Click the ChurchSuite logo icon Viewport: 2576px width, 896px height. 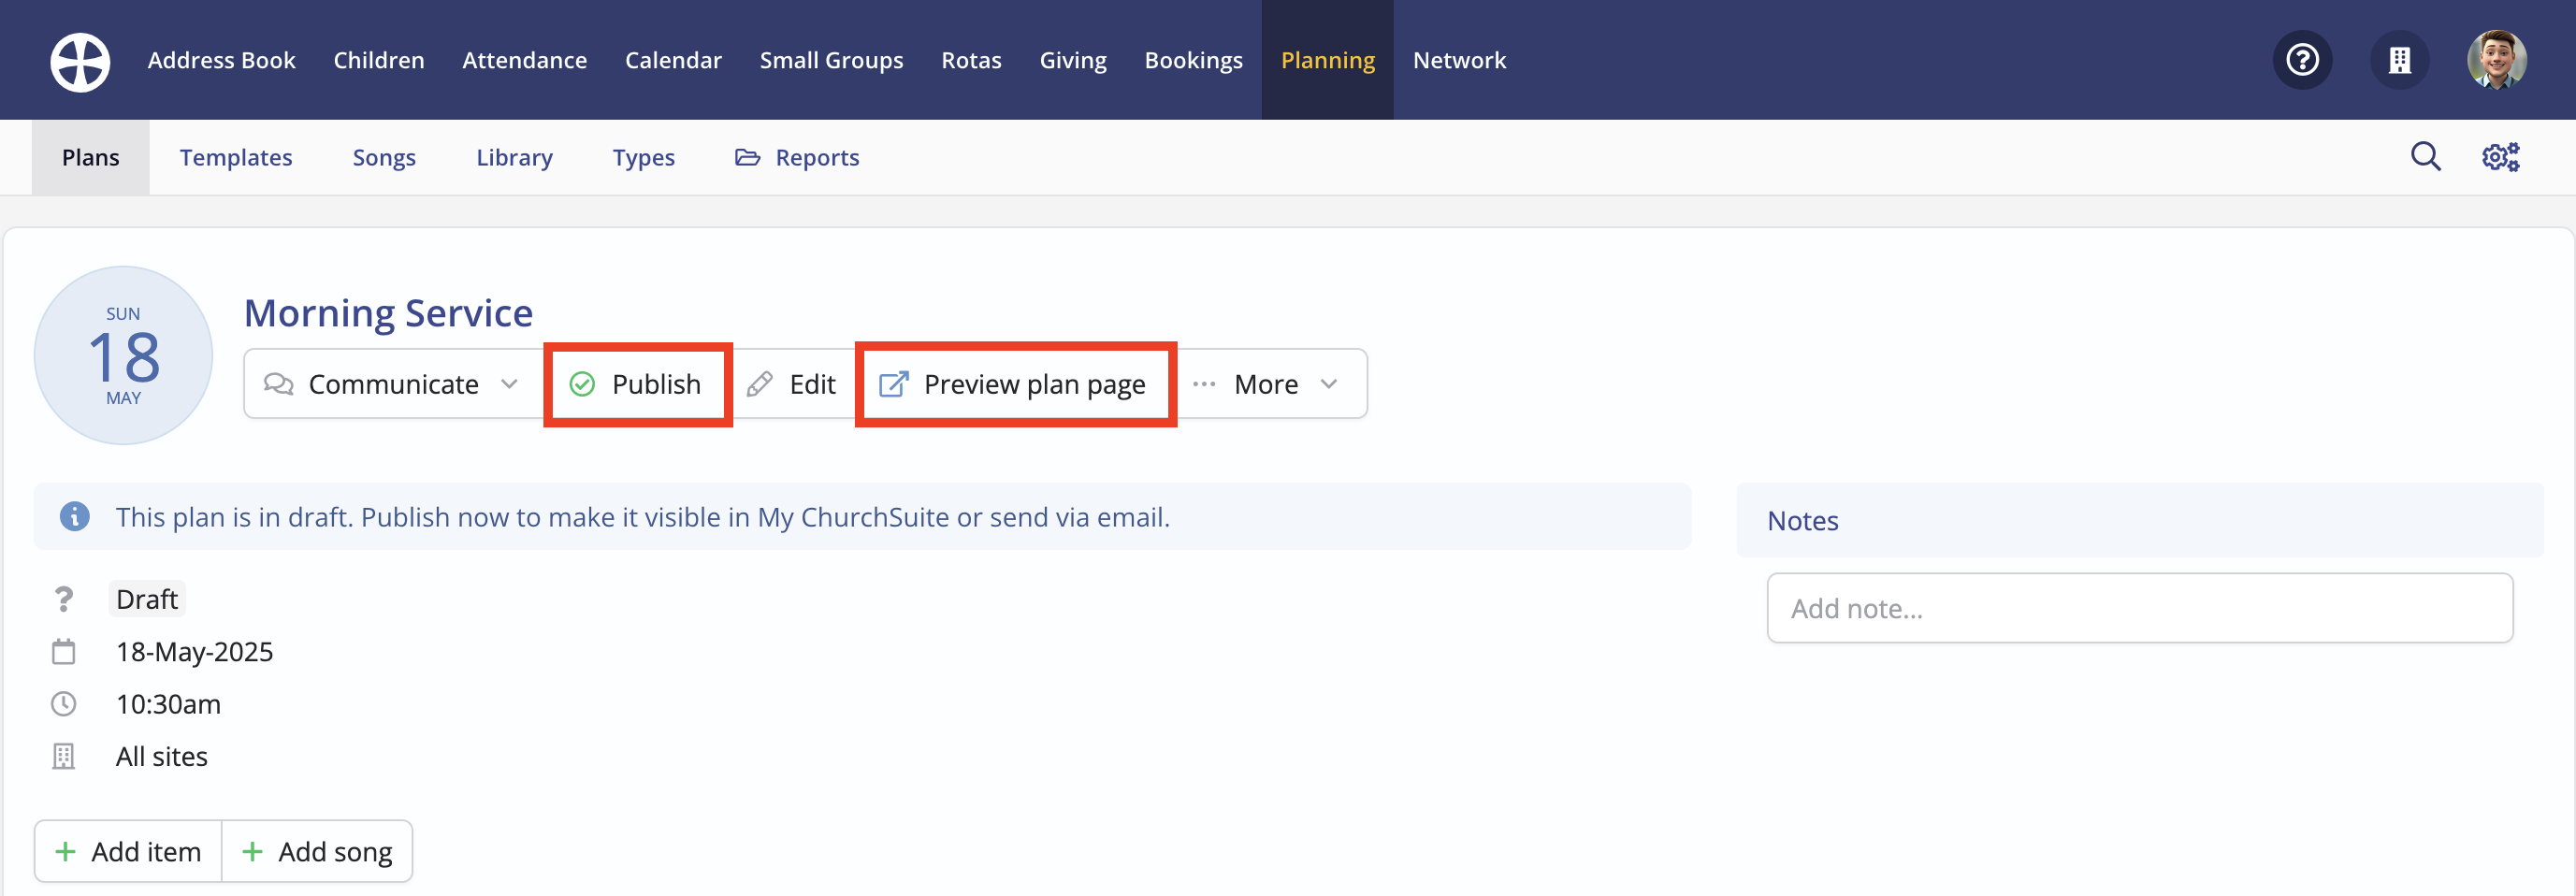tap(80, 61)
